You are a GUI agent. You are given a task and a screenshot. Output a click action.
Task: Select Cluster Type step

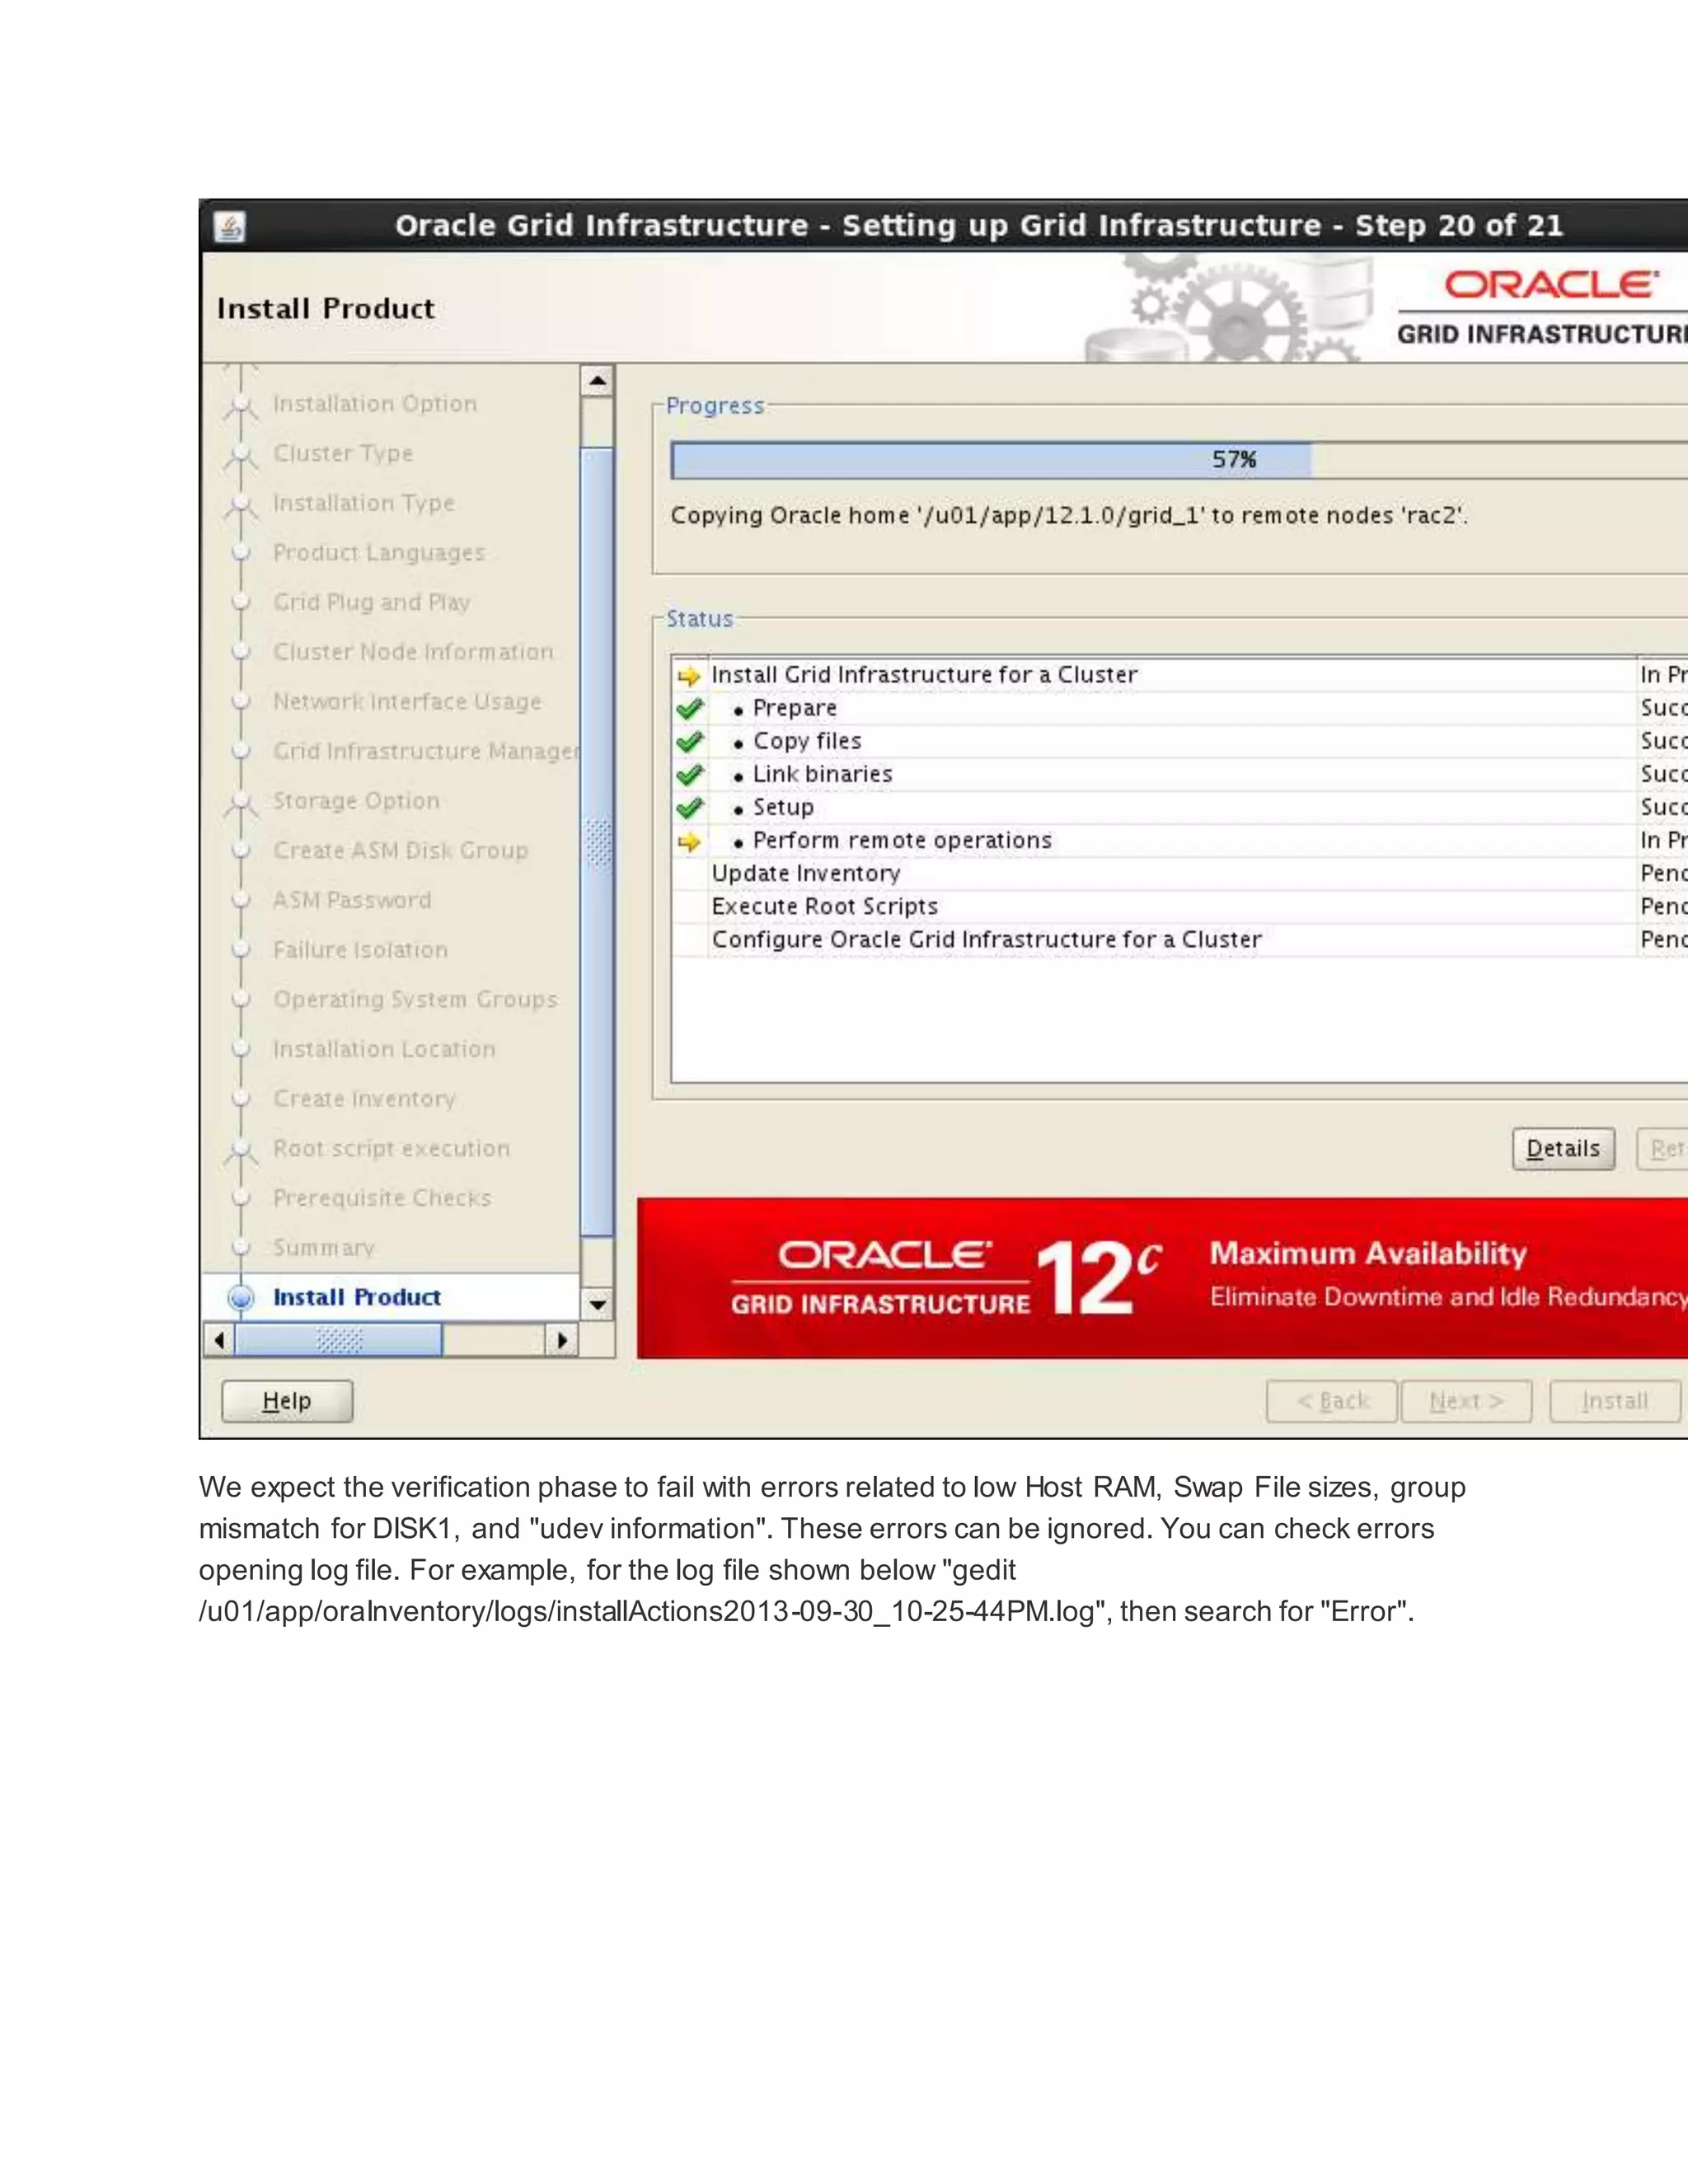point(343,453)
